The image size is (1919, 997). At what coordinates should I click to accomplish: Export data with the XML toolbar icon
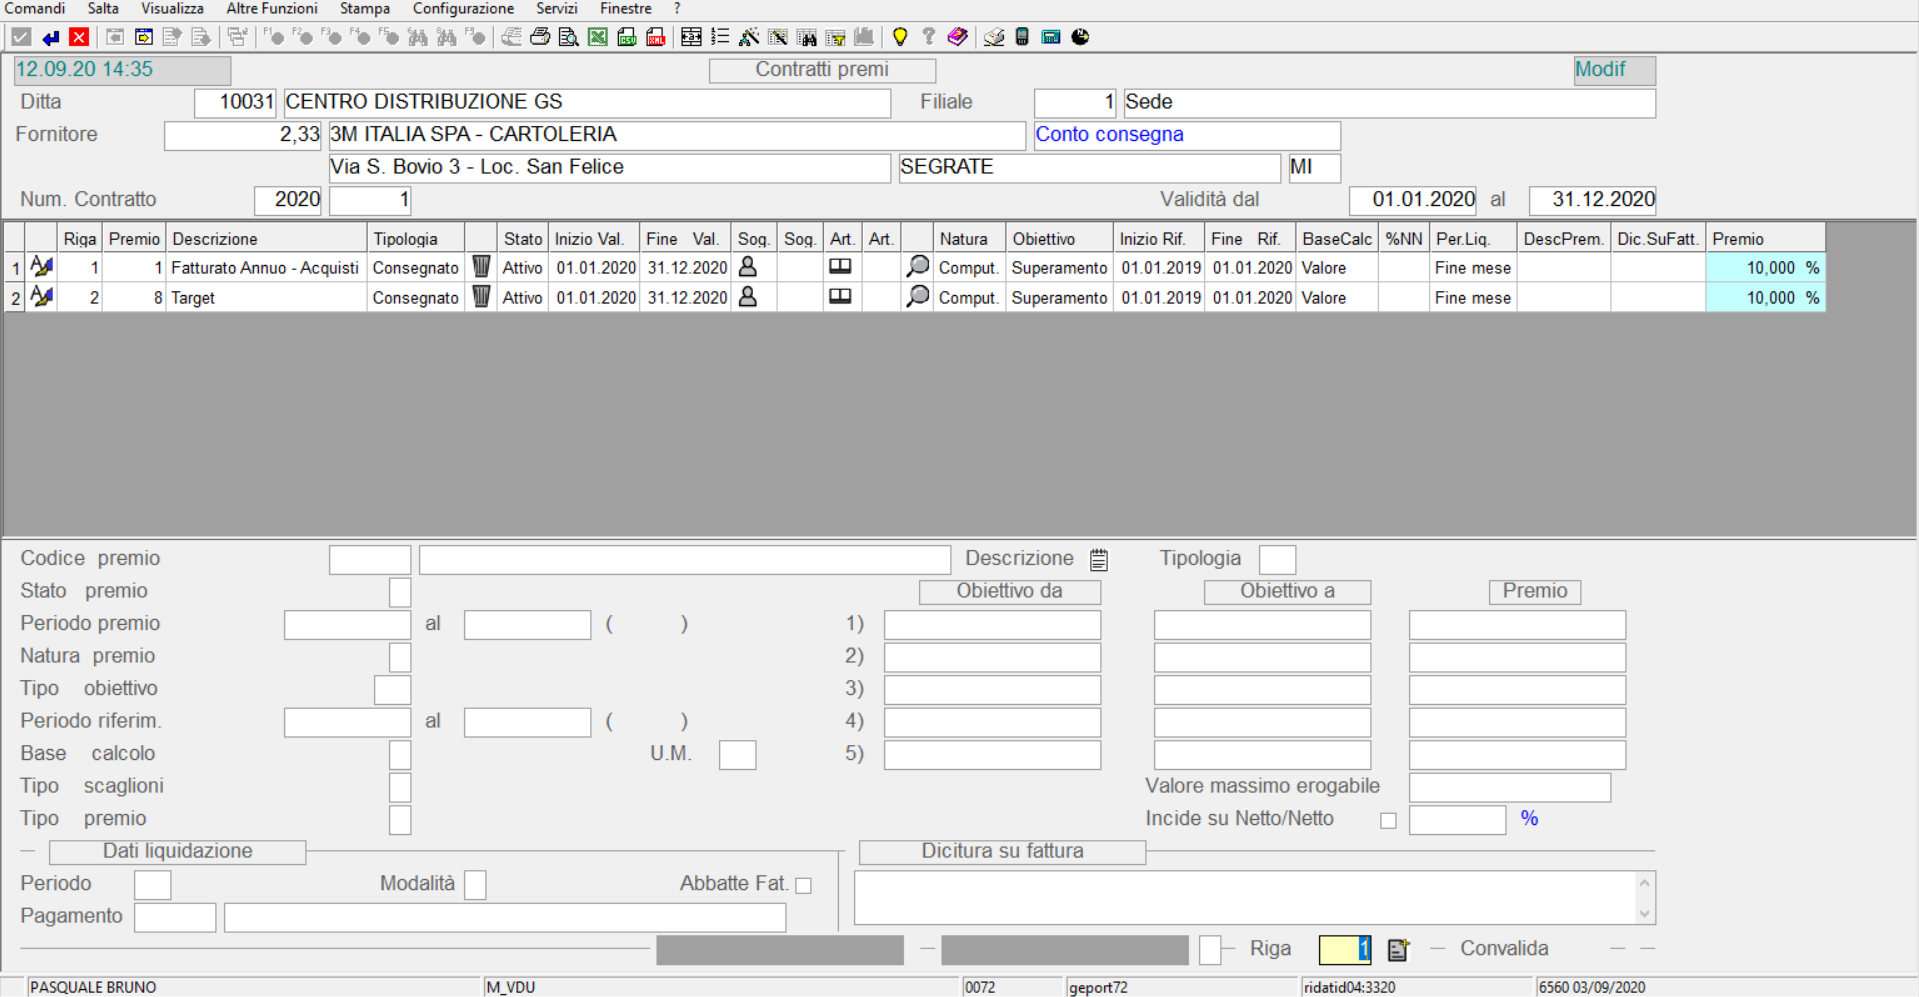point(656,37)
